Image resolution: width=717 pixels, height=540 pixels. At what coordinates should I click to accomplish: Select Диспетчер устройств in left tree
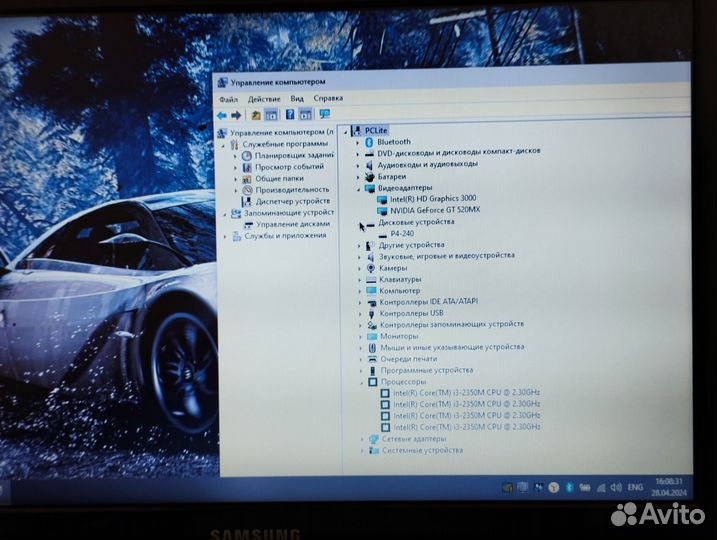coord(293,201)
